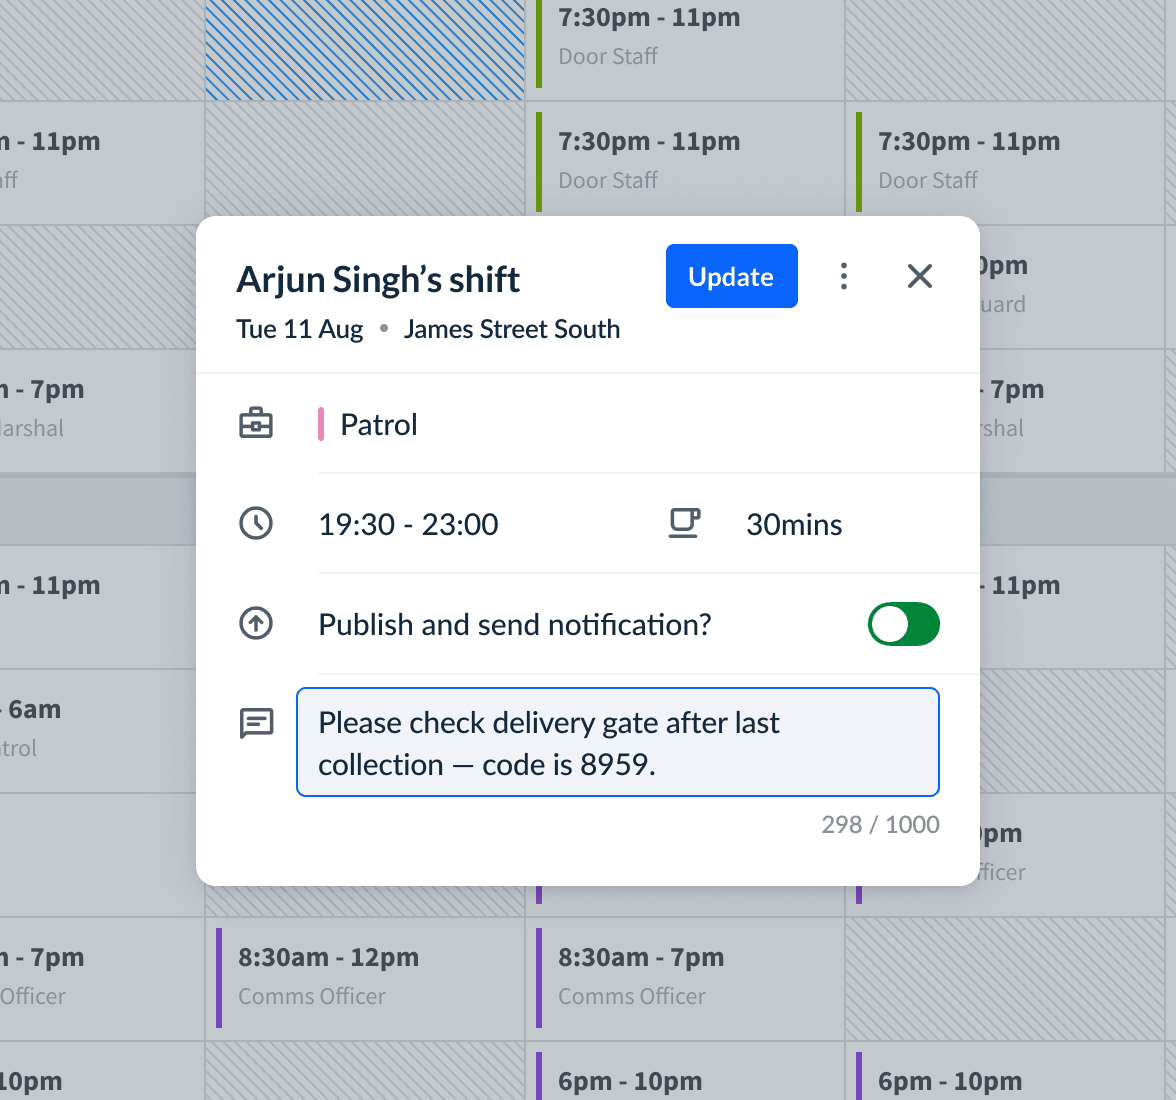Click the briefcase role icon
The width and height of the screenshot is (1176, 1100).
(256, 424)
